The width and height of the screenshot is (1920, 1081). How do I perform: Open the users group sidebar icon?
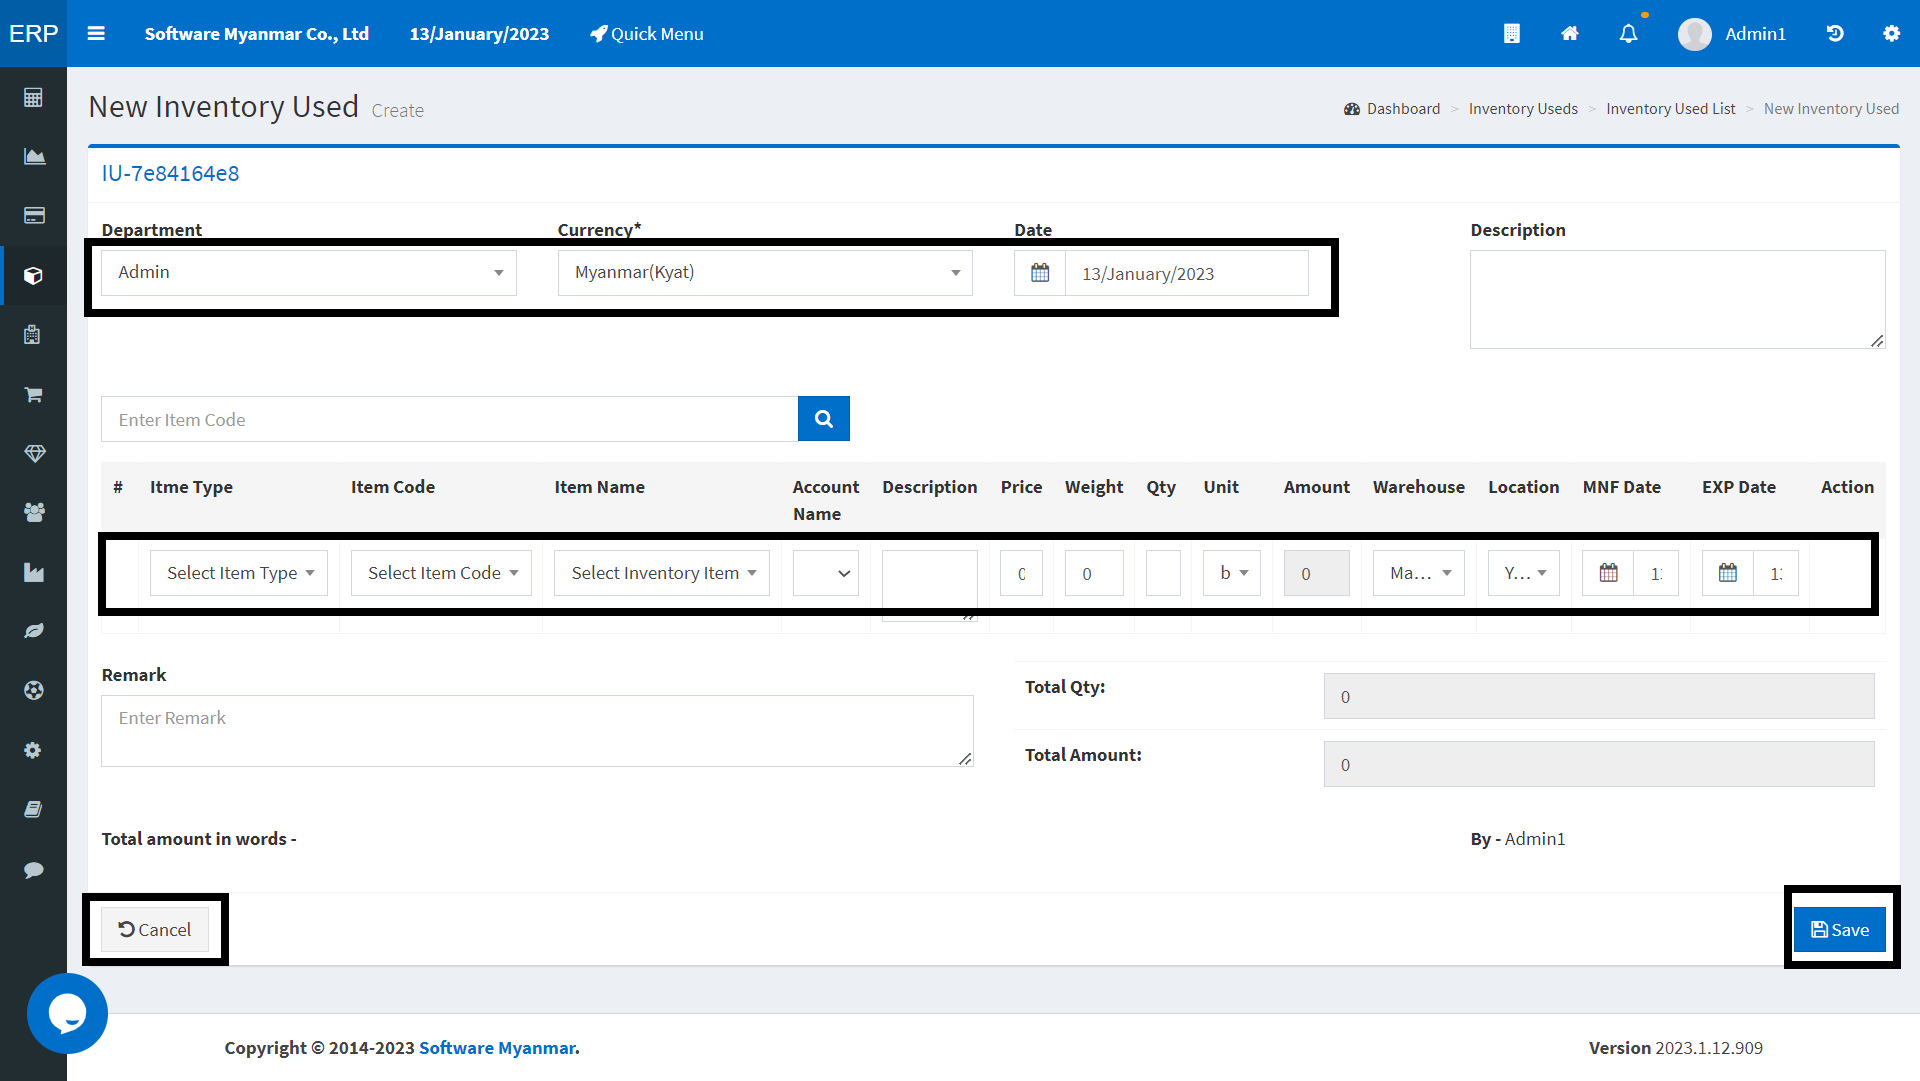[34, 512]
